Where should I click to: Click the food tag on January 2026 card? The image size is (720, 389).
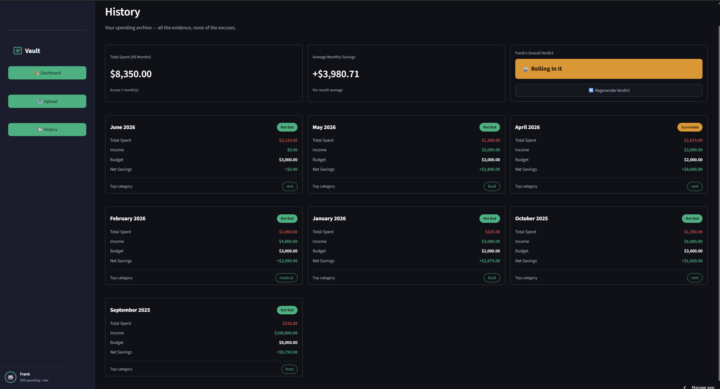492,278
